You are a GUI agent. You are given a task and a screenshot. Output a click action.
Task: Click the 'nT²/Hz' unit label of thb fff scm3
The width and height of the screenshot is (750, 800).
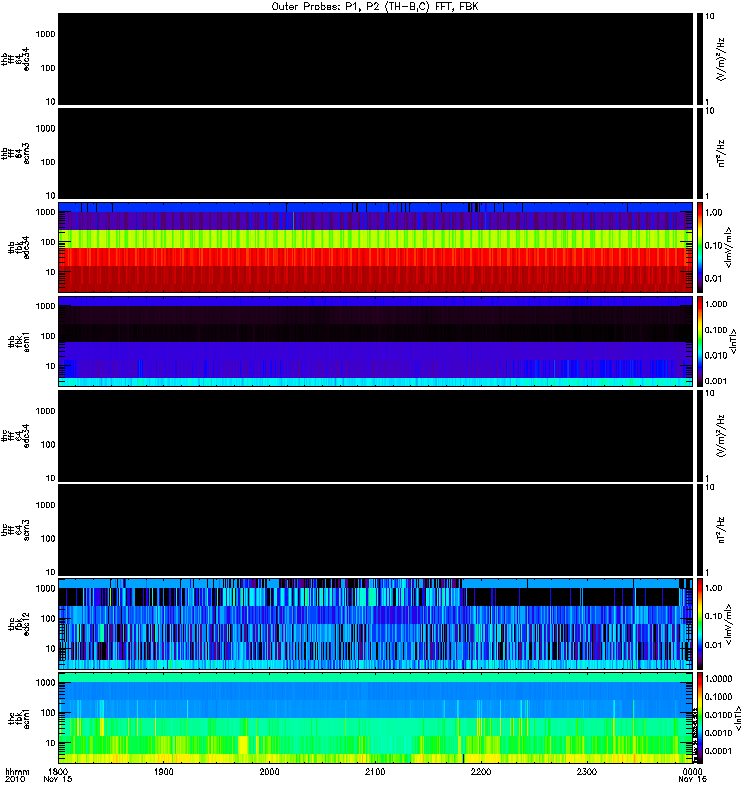click(721, 154)
